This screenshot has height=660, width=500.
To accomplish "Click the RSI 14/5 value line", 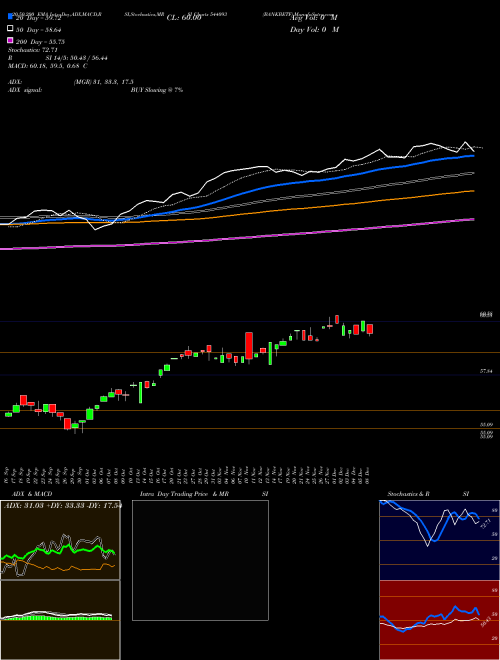I will coord(57,58).
